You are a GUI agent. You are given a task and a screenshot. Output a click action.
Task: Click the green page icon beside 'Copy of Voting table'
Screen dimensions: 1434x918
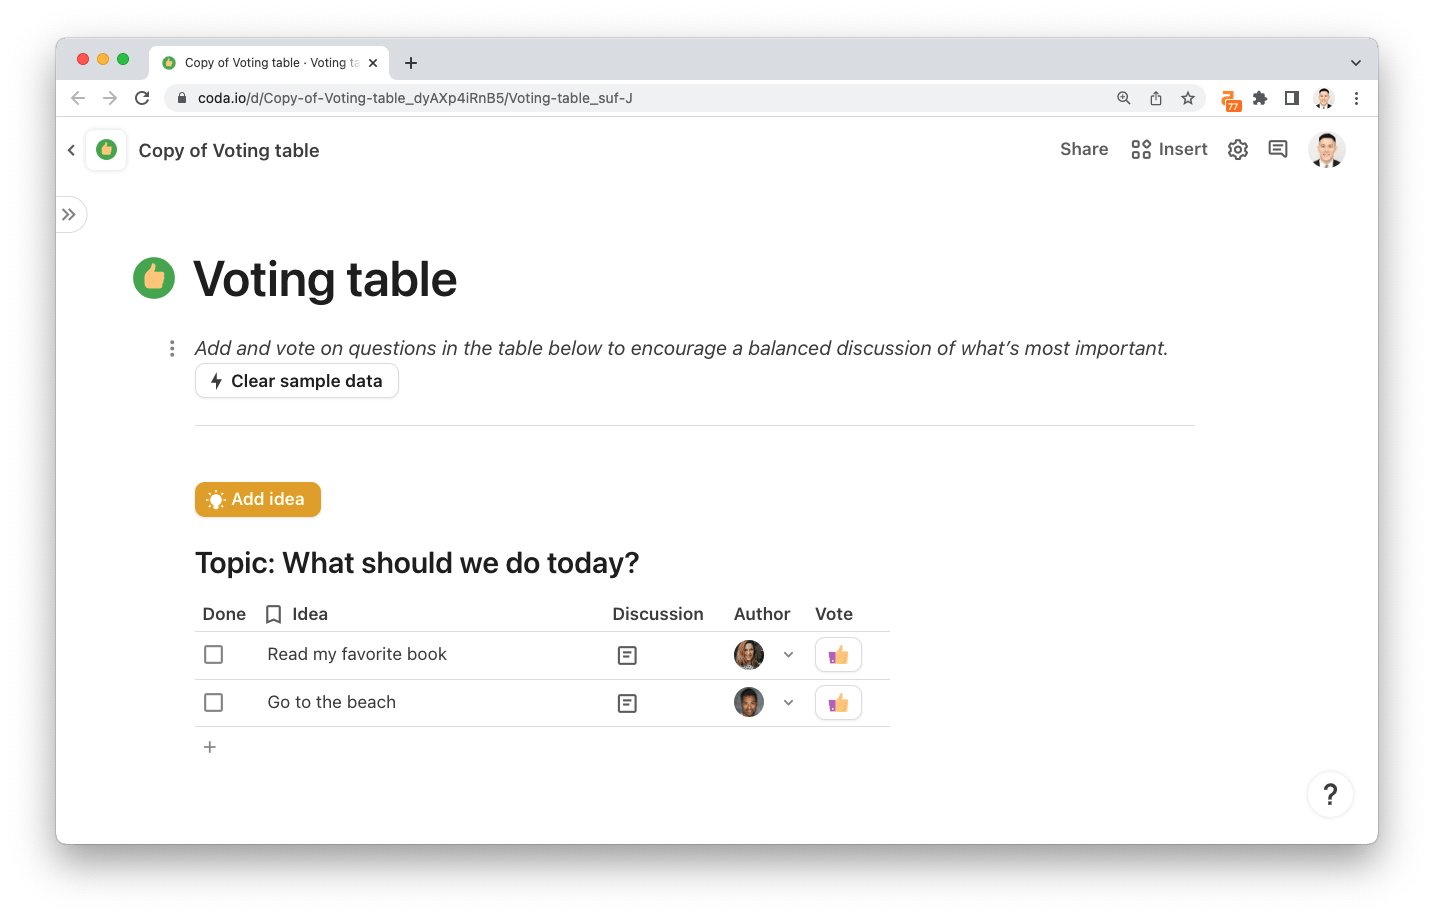pos(105,149)
